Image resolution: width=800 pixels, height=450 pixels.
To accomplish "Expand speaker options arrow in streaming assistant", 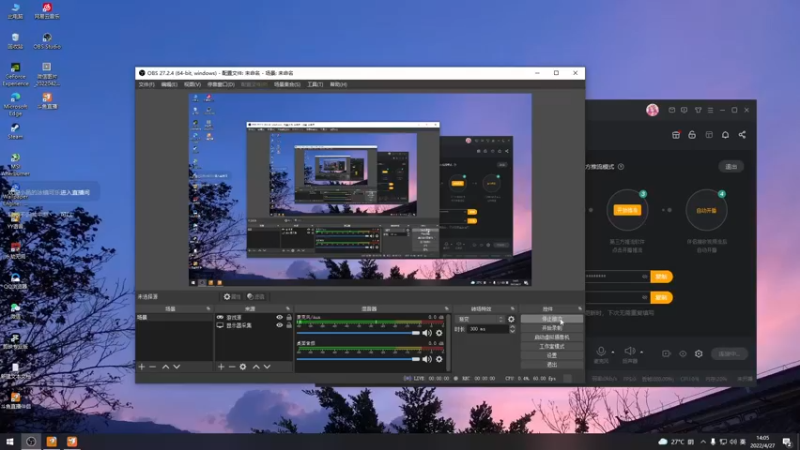I will pos(642,352).
